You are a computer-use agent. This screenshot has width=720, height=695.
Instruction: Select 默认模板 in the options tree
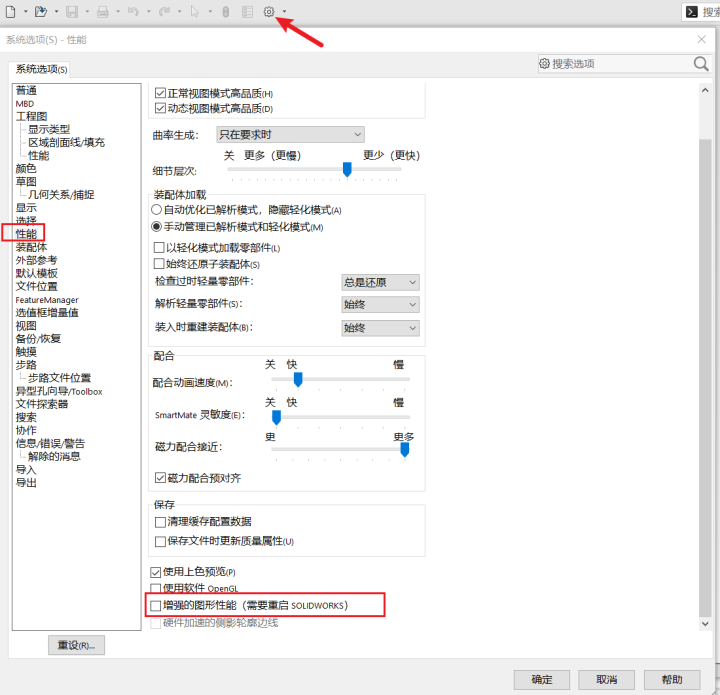[36, 273]
